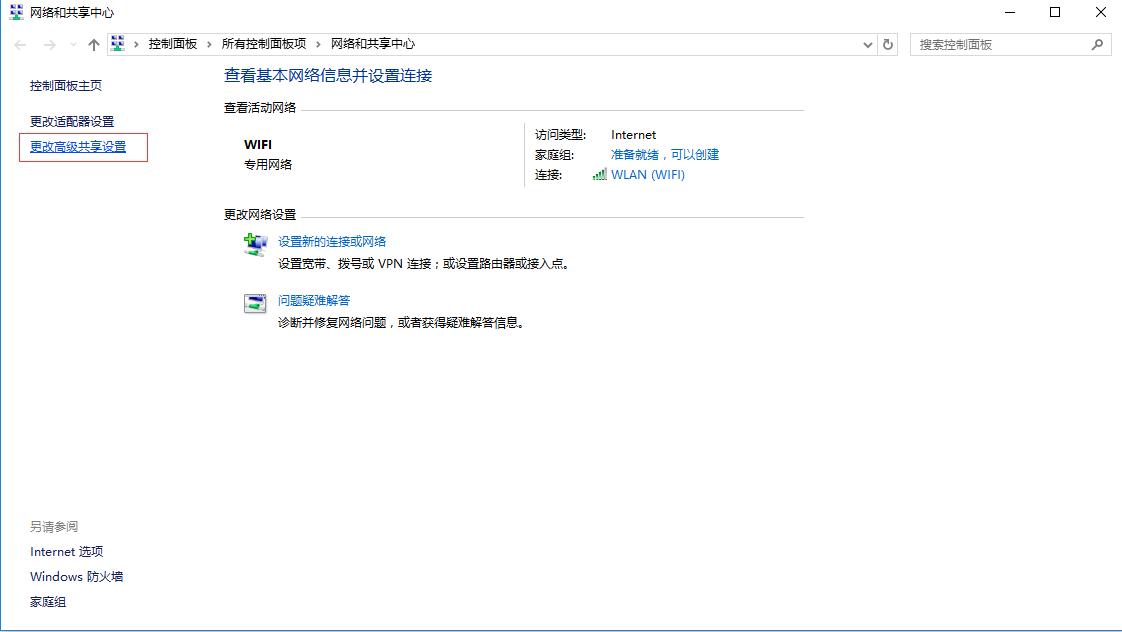
Task: Click the Network and Sharing Center icon in address bar
Action: pyautogui.click(x=117, y=44)
